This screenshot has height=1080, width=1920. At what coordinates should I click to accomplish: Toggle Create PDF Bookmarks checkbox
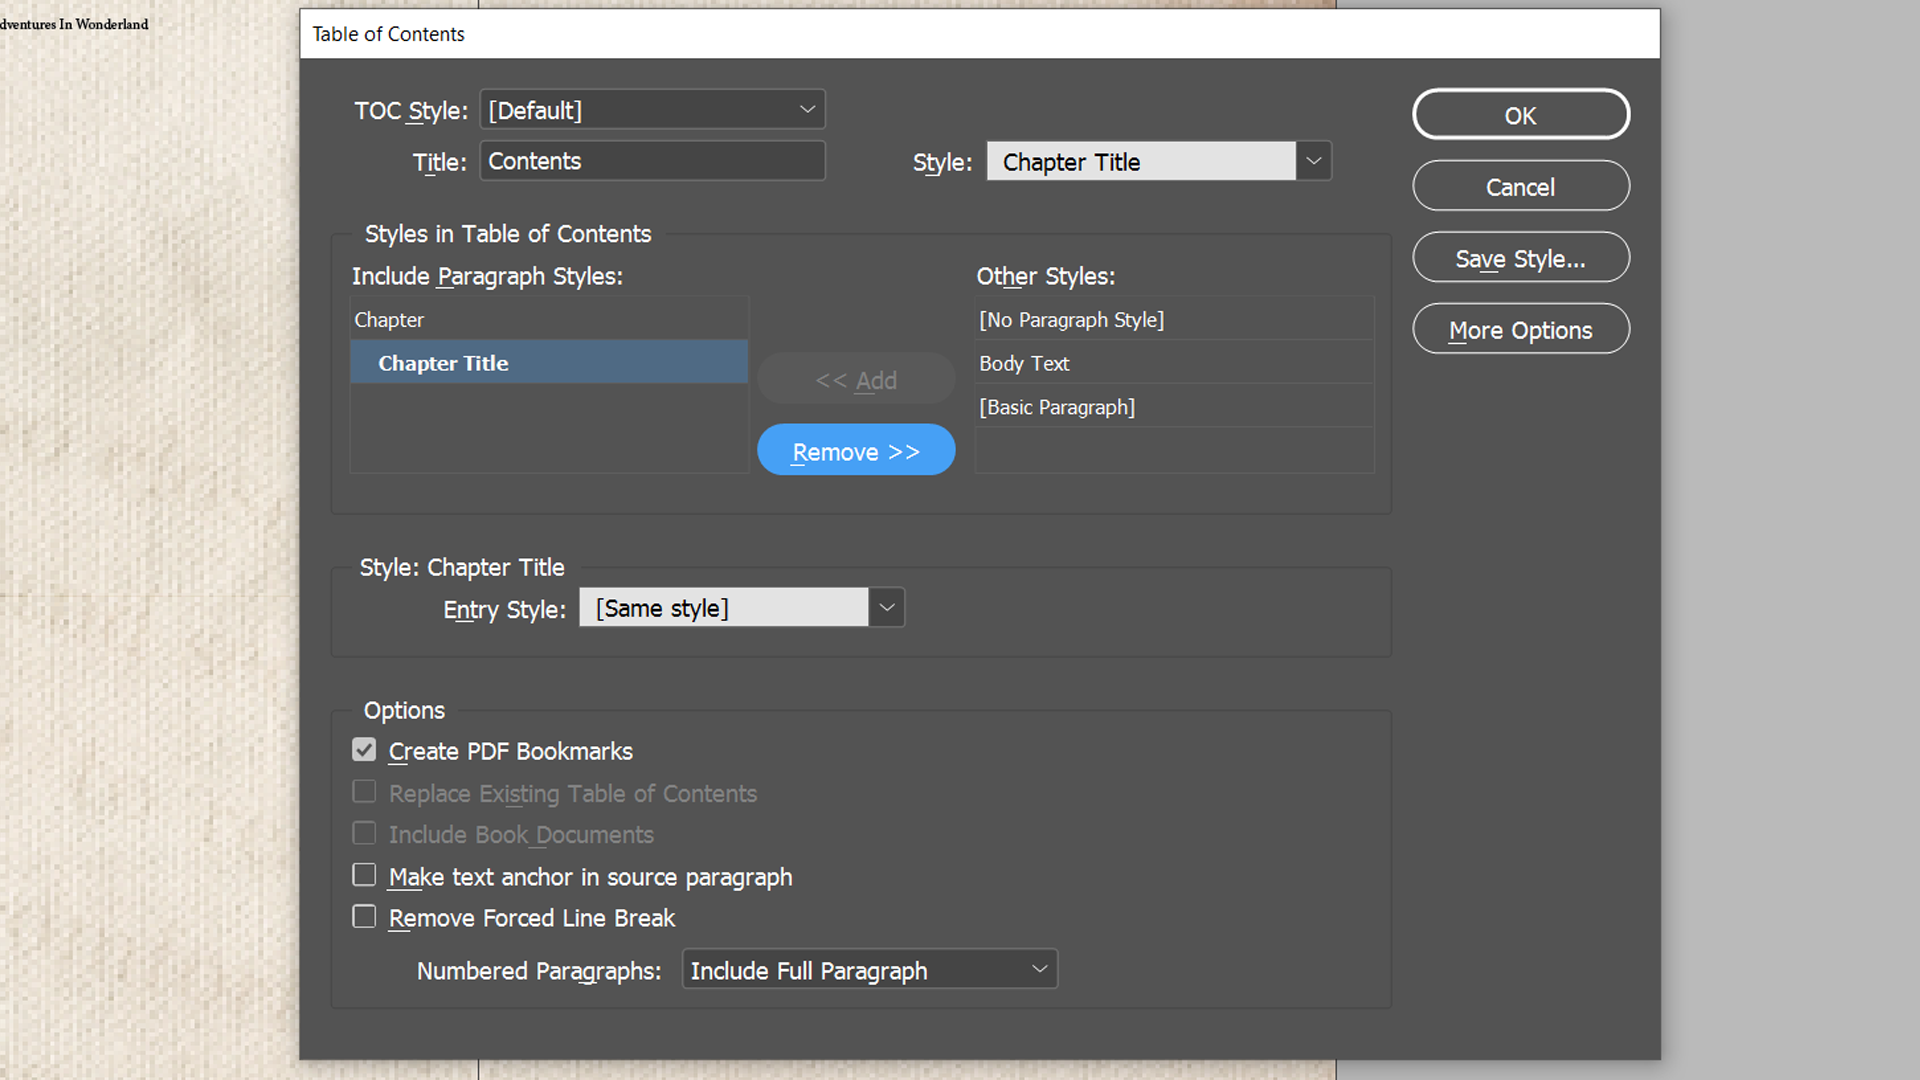[x=364, y=750]
